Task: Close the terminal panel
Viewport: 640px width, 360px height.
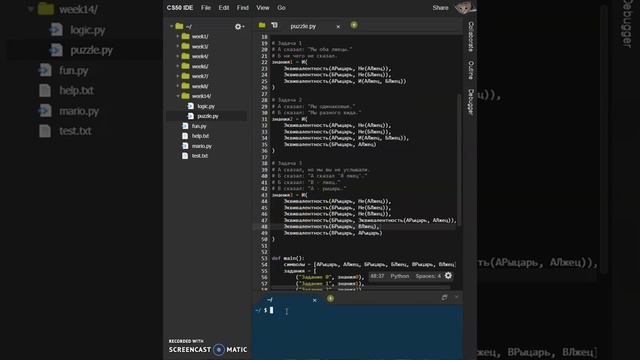Action: (x=456, y=298)
